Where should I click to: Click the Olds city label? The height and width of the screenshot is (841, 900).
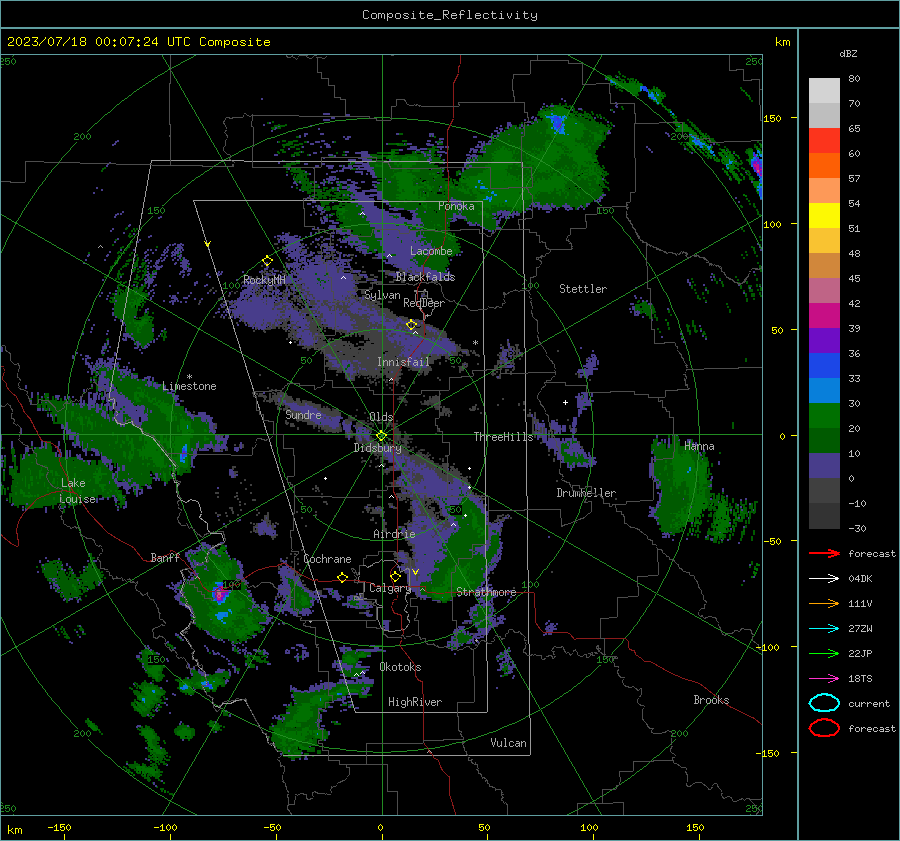pos(381,417)
